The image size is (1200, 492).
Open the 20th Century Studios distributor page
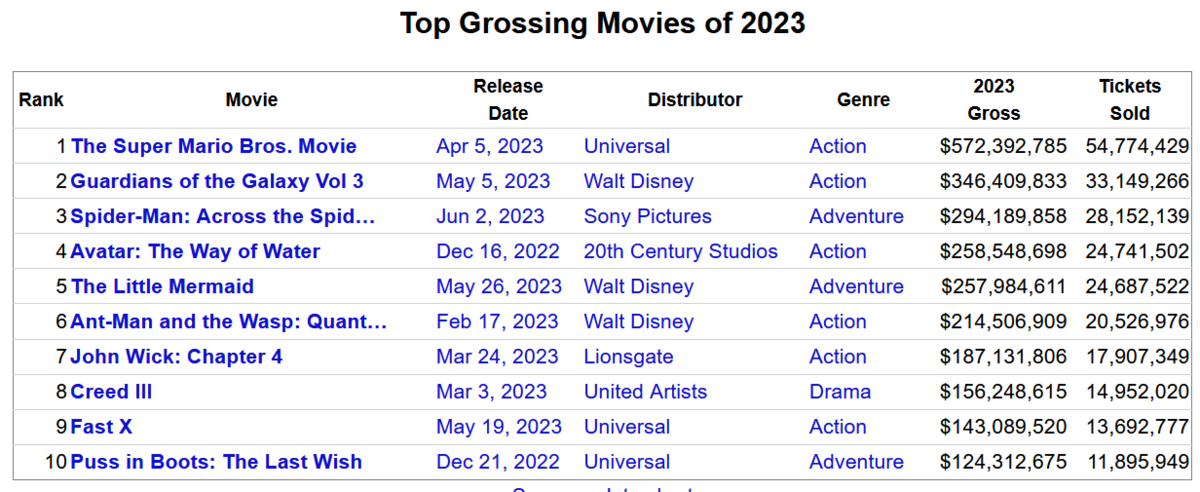[680, 251]
